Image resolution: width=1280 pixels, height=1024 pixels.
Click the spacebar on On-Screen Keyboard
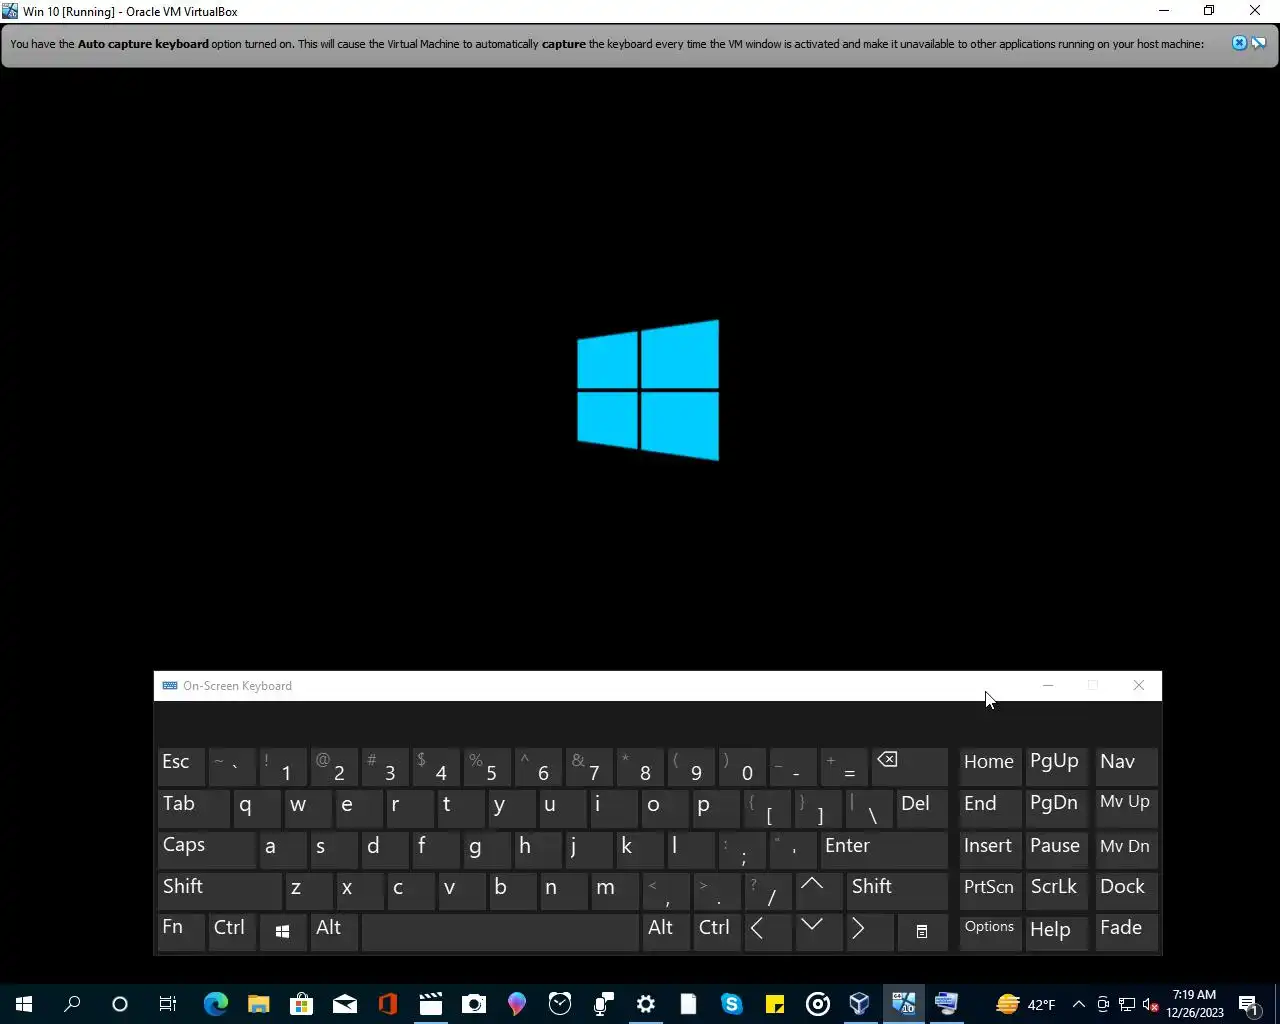click(500, 932)
